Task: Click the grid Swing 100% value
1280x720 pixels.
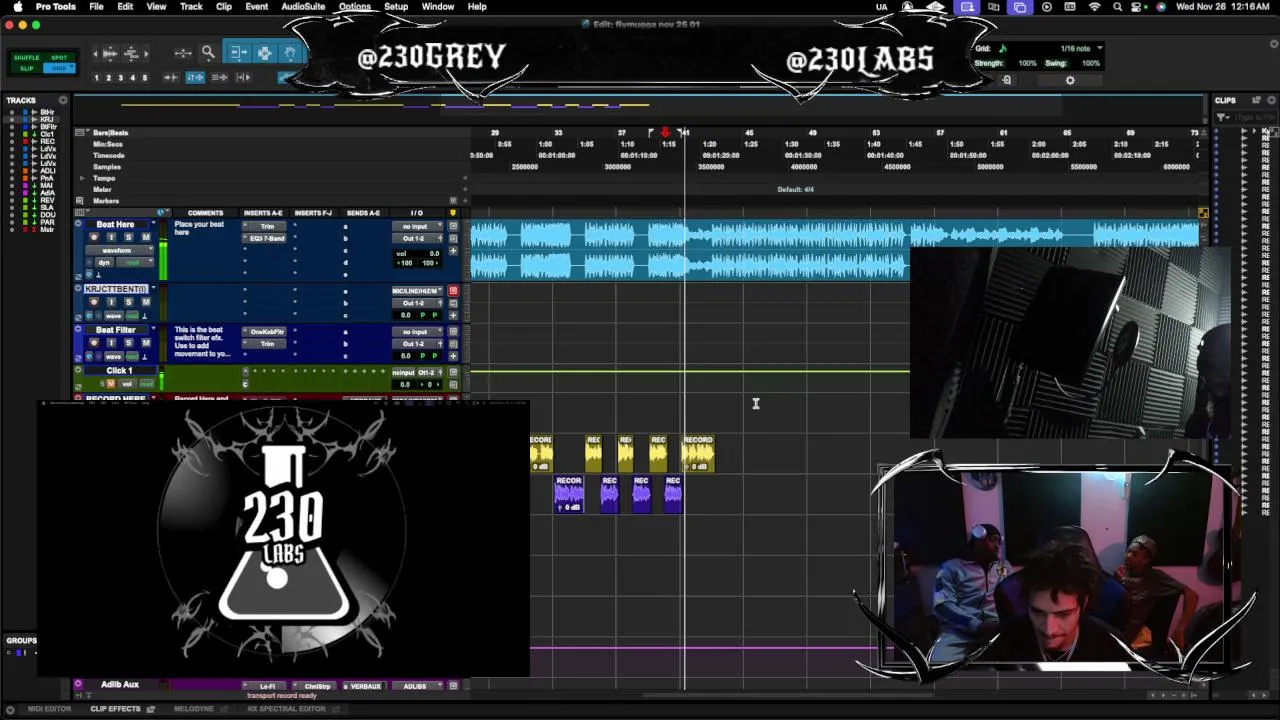Action: click(1090, 63)
